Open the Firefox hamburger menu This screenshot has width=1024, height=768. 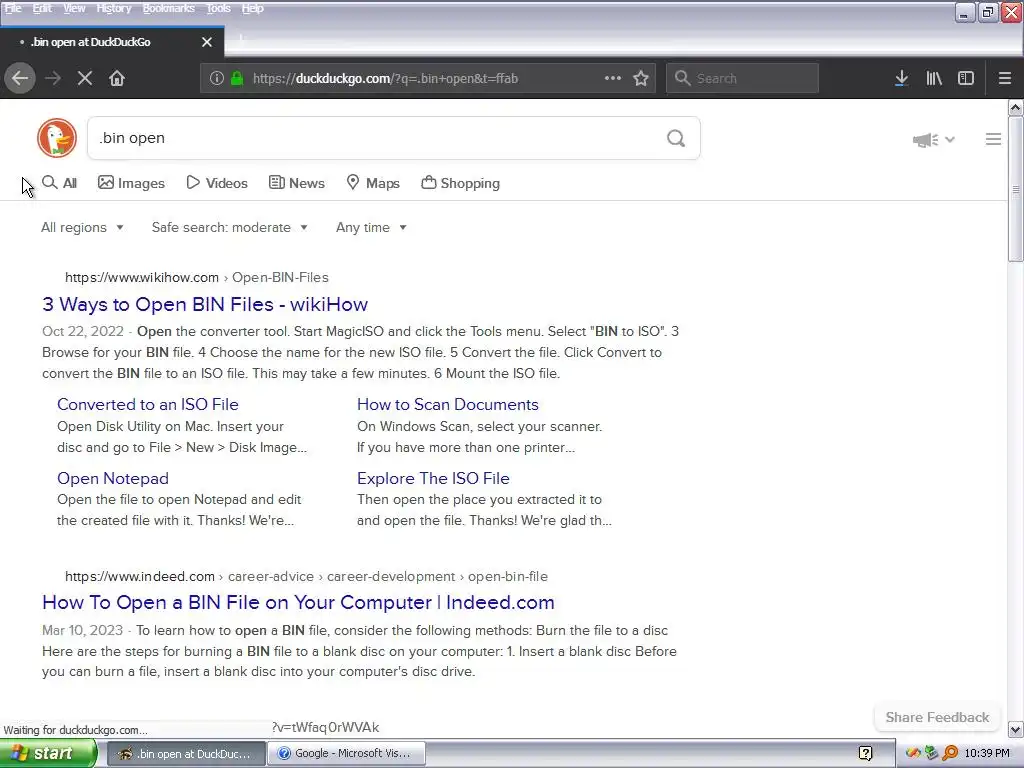point(1005,78)
